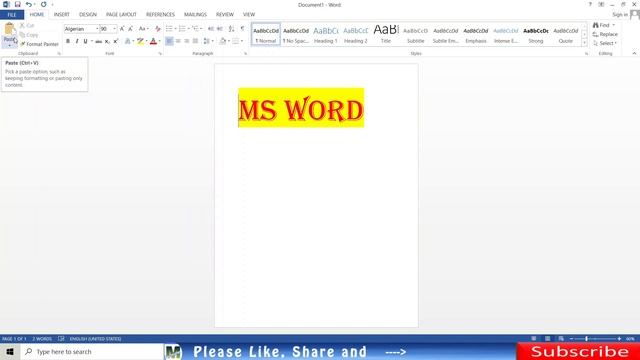The height and width of the screenshot is (360, 640).
Task: Open the font name dropdown showing Algerian
Action: tap(97, 29)
